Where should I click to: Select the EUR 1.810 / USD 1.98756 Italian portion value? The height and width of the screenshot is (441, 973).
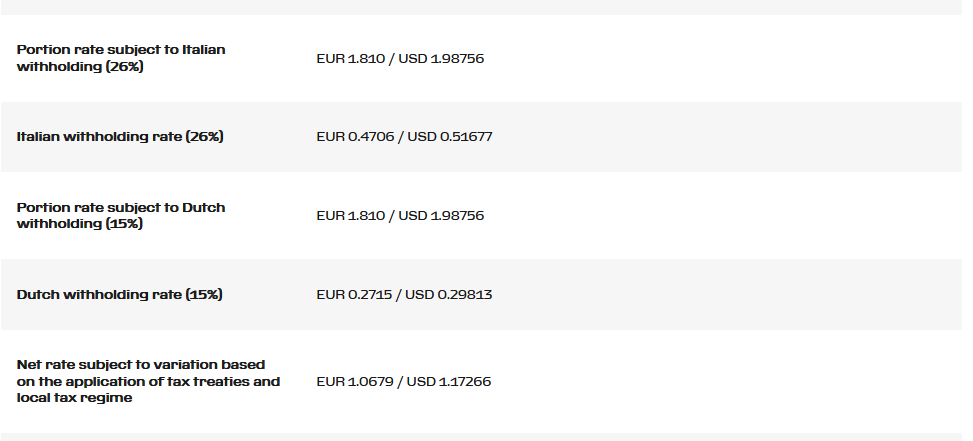click(x=400, y=58)
